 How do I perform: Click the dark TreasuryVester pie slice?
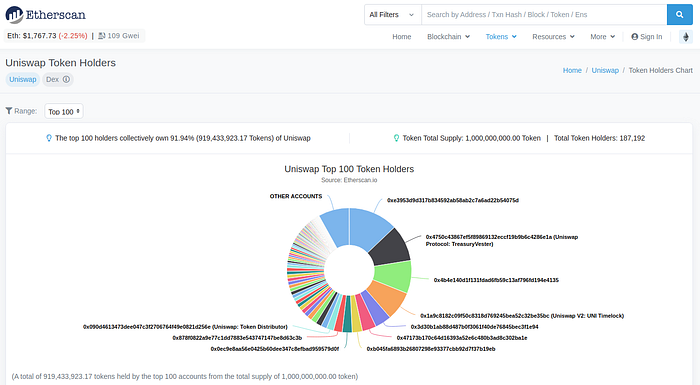click(391, 247)
